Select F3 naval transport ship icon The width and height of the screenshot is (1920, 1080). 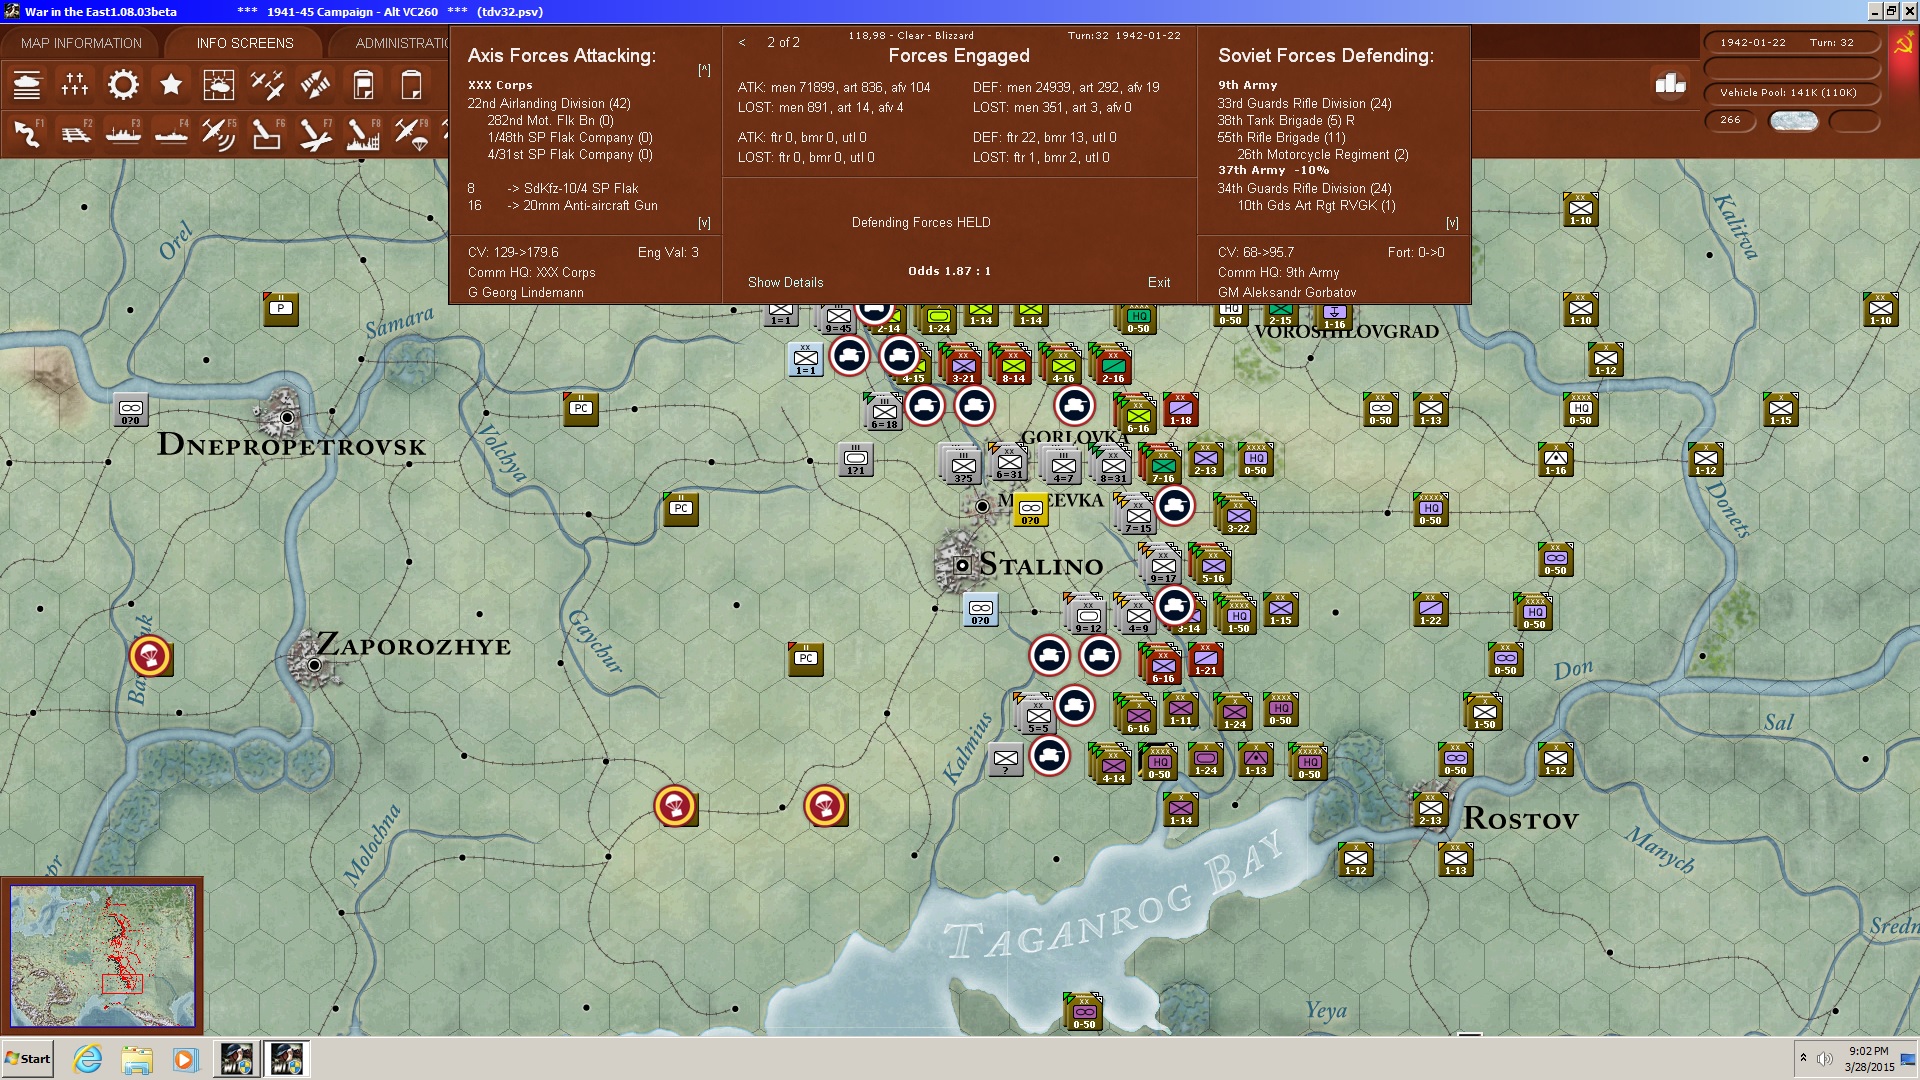pyautogui.click(x=123, y=133)
